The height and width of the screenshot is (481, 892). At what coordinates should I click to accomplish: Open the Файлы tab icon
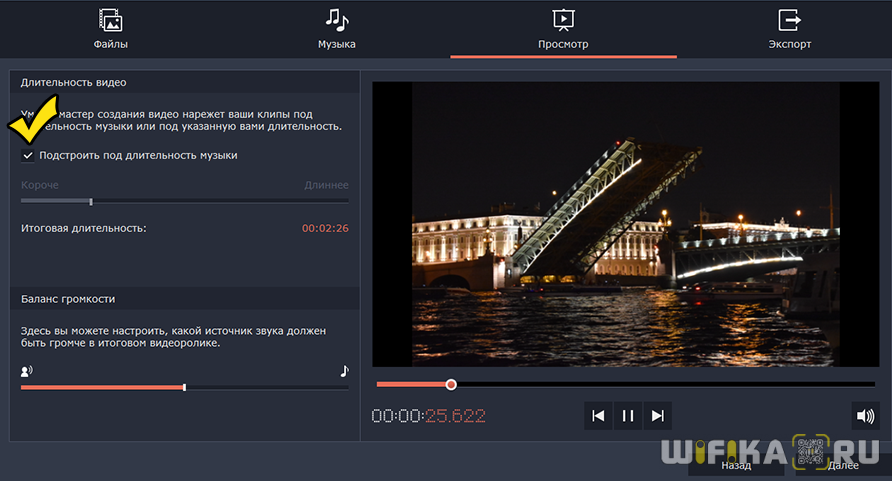click(111, 19)
